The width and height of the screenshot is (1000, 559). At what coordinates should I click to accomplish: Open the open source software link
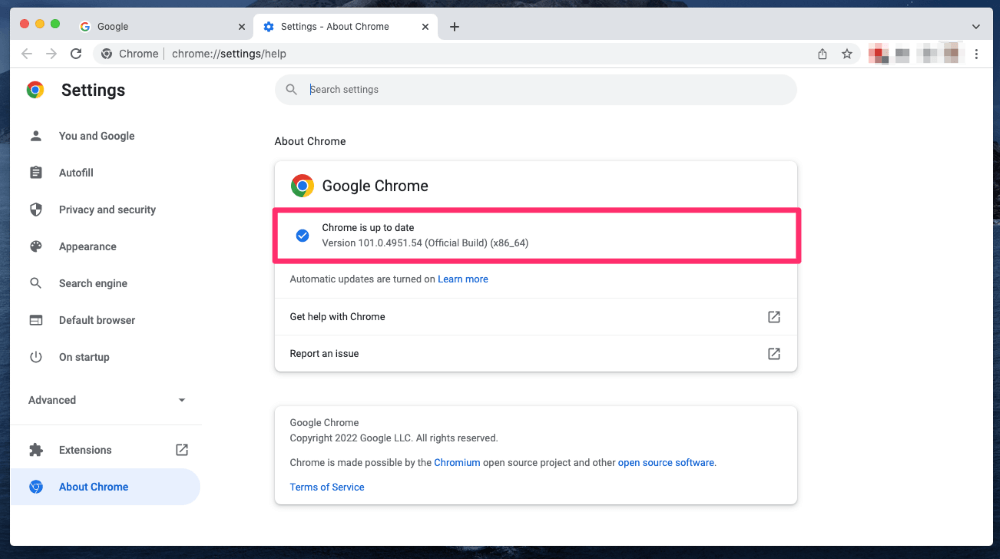(x=666, y=463)
